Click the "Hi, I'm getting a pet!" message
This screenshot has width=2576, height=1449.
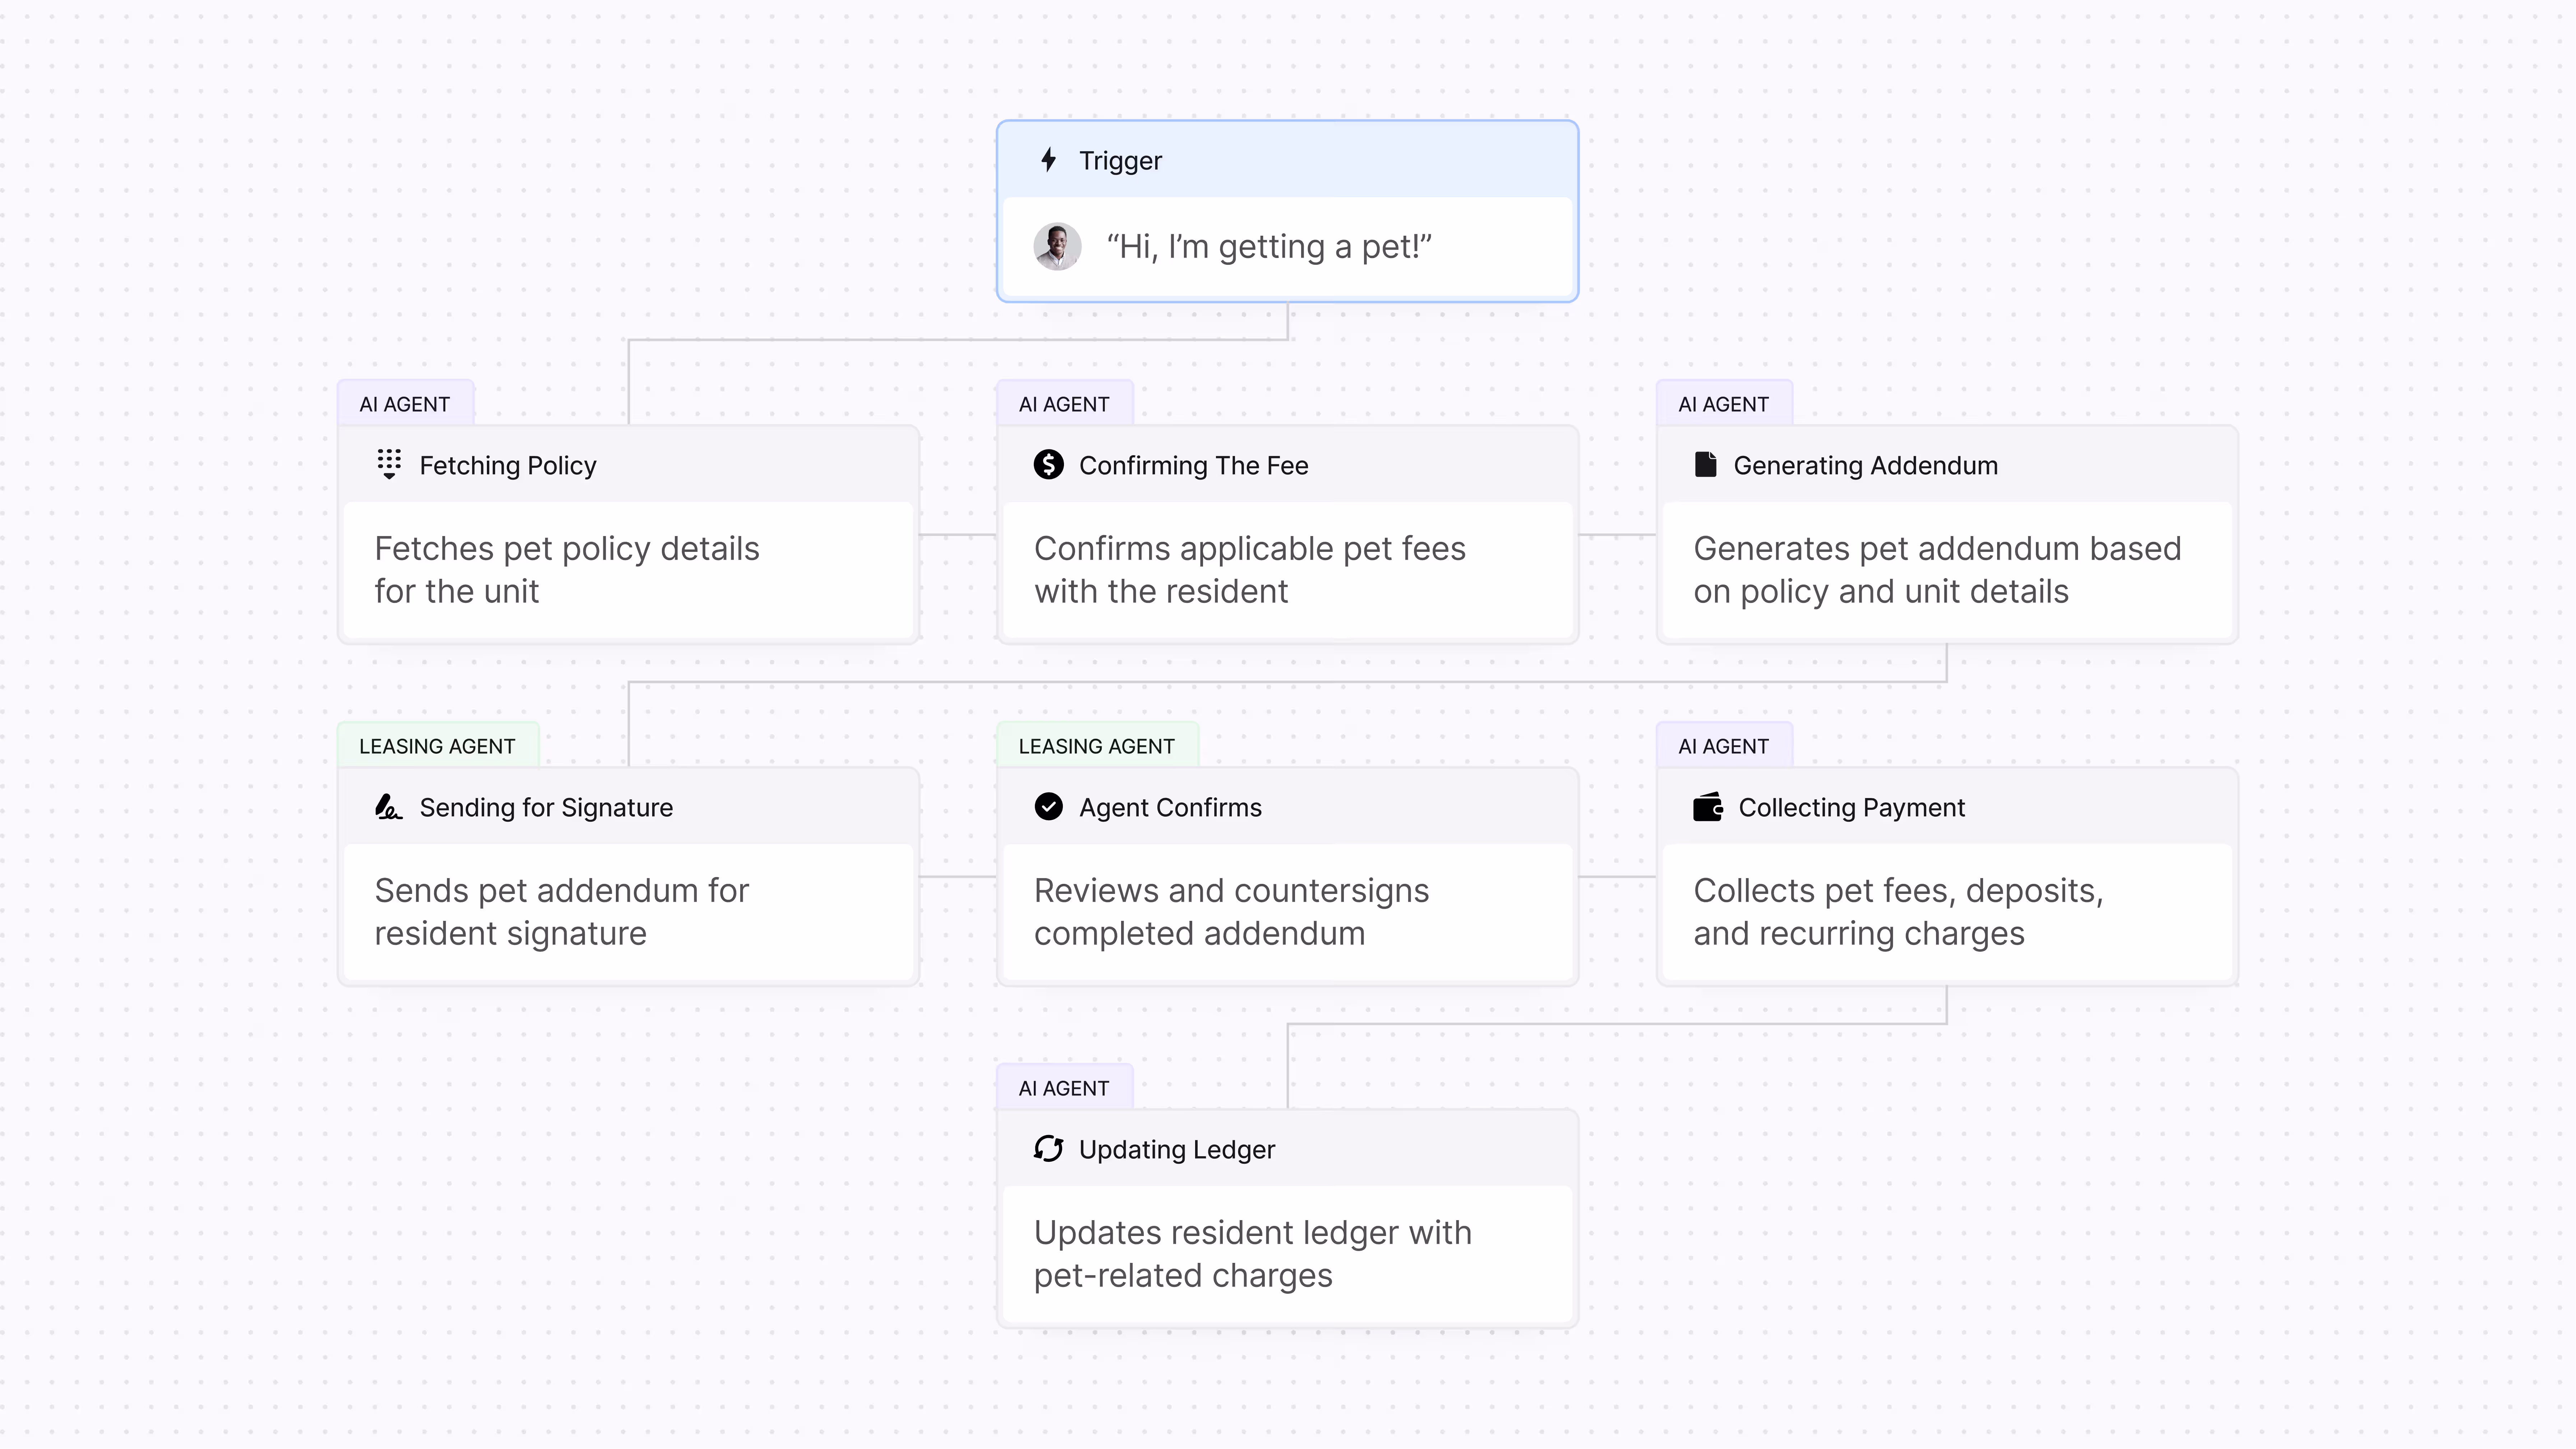point(1269,246)
